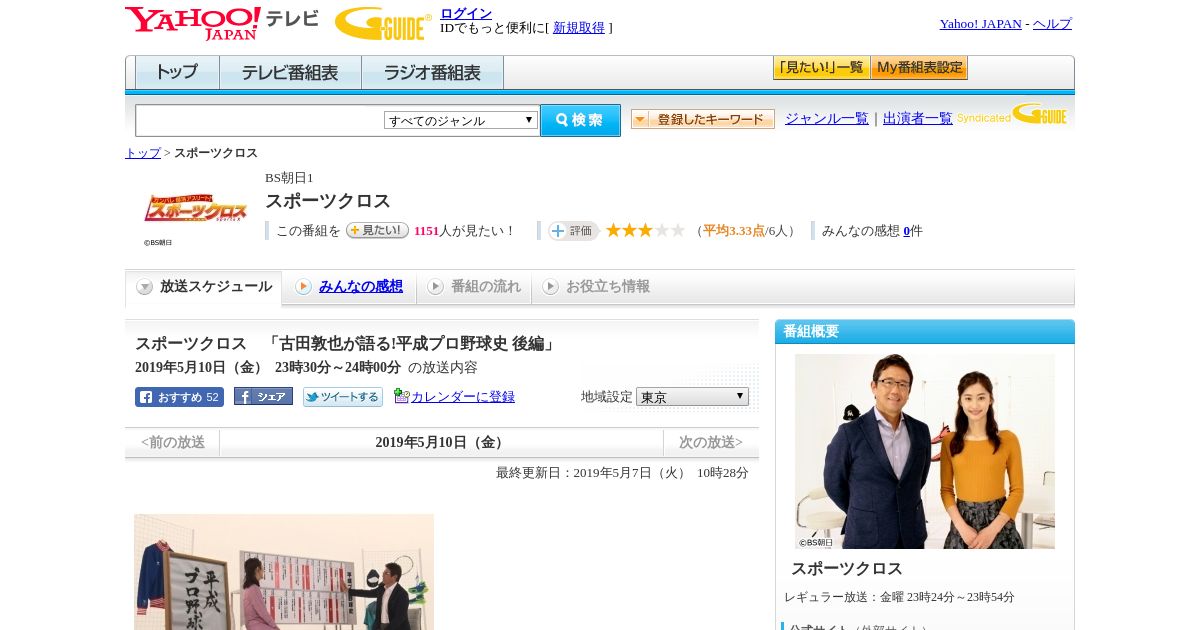Open the 地域設定 東京 region dropdown
Viewport: 1200px width, 630px height.
pyautogui.click(x=692, y=397)
